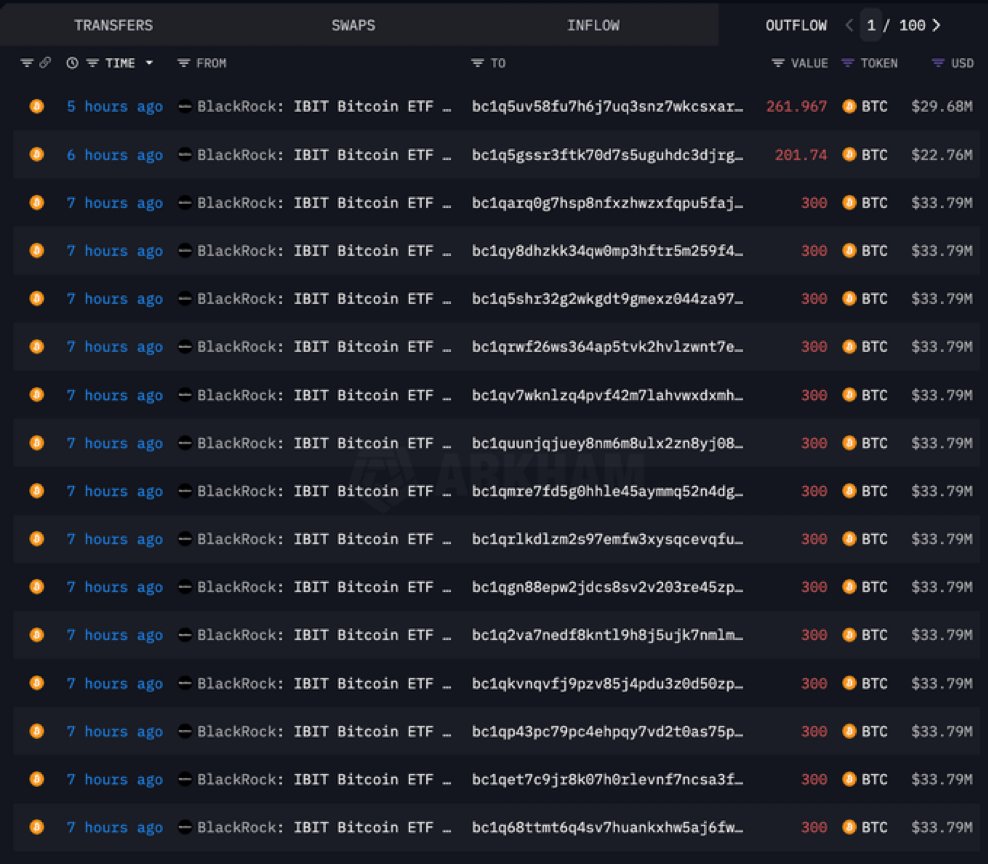The height and width of the screenshot is (864, 988).
Task: Filter by the FROM column
Action: [x=183, y=63]
